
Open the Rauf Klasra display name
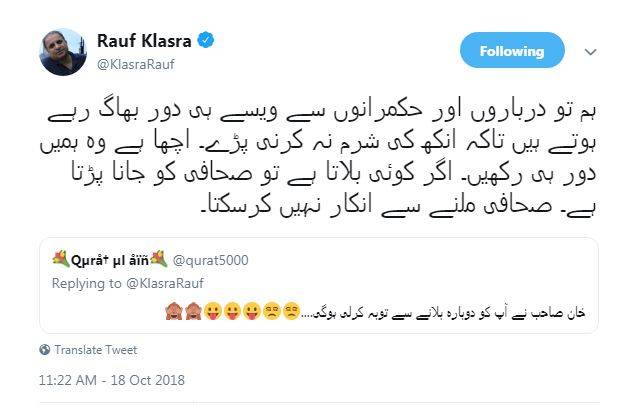click(x=144, y=41)
